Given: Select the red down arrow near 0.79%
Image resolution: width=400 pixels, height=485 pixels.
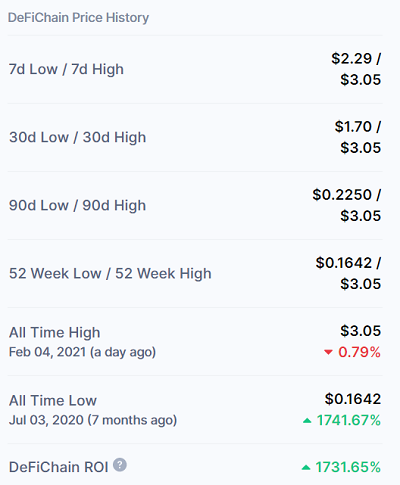Looking at the screenshot, I should (x=328, y=352).
